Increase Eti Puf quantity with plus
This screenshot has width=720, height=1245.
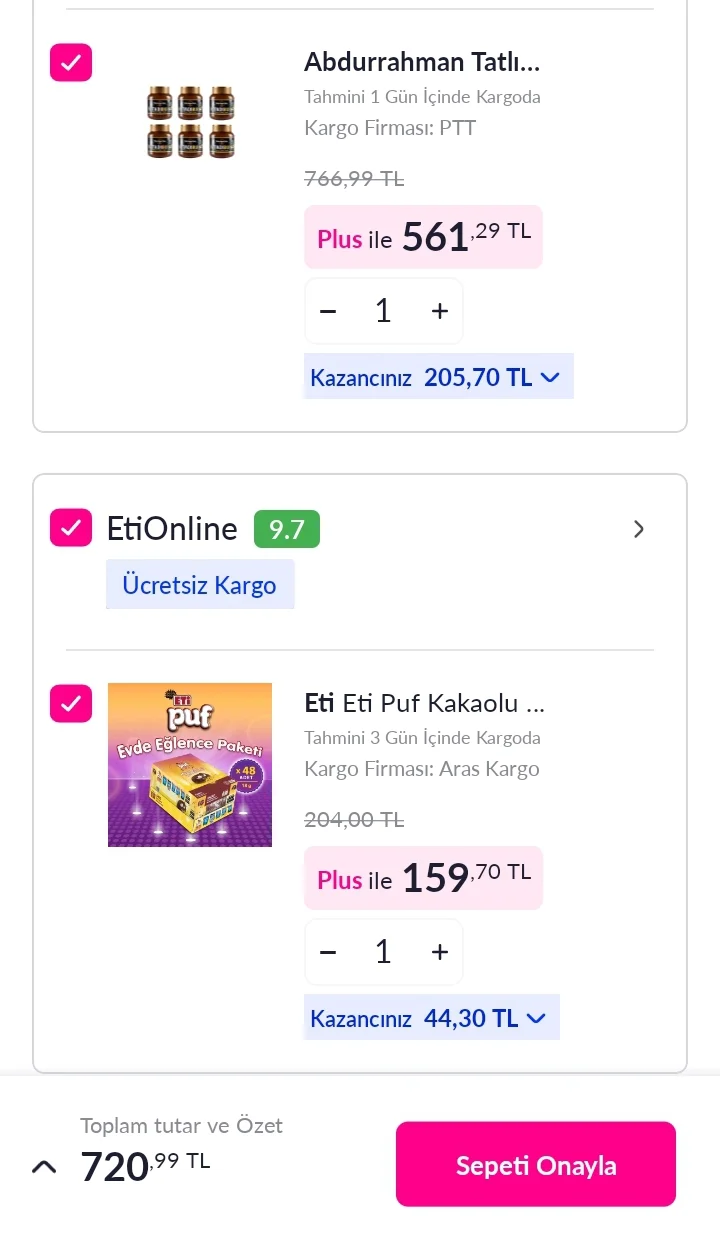(440, 952)
